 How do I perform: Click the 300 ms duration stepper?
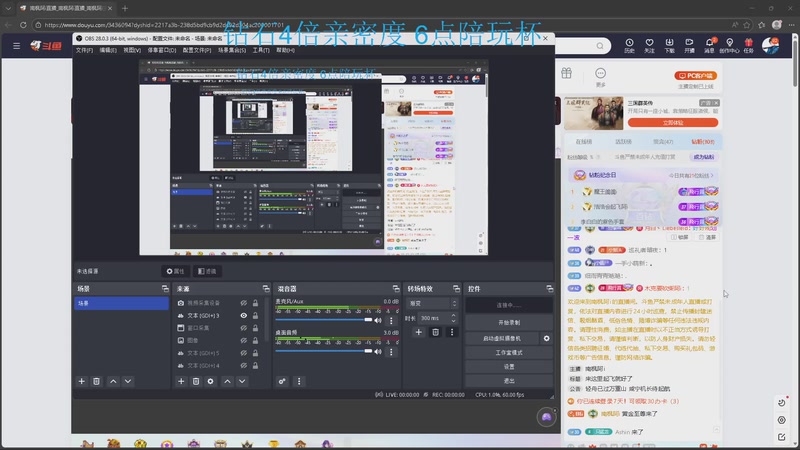coord(453,318)
